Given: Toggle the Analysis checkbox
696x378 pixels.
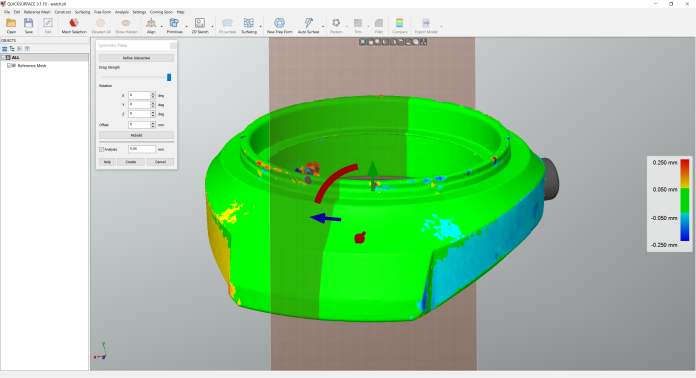Looking at the screenshot, I should coord(102,150).
